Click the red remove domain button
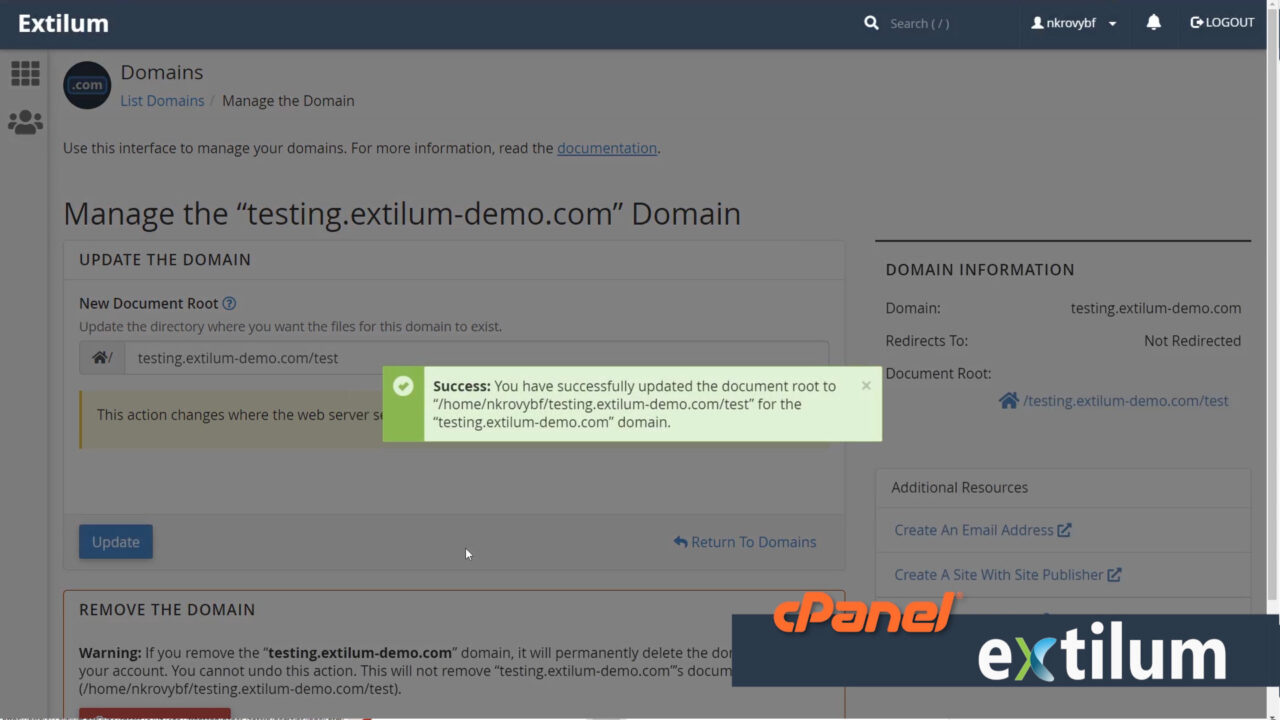Screen dimensions: 1280x720 (154, 716)
